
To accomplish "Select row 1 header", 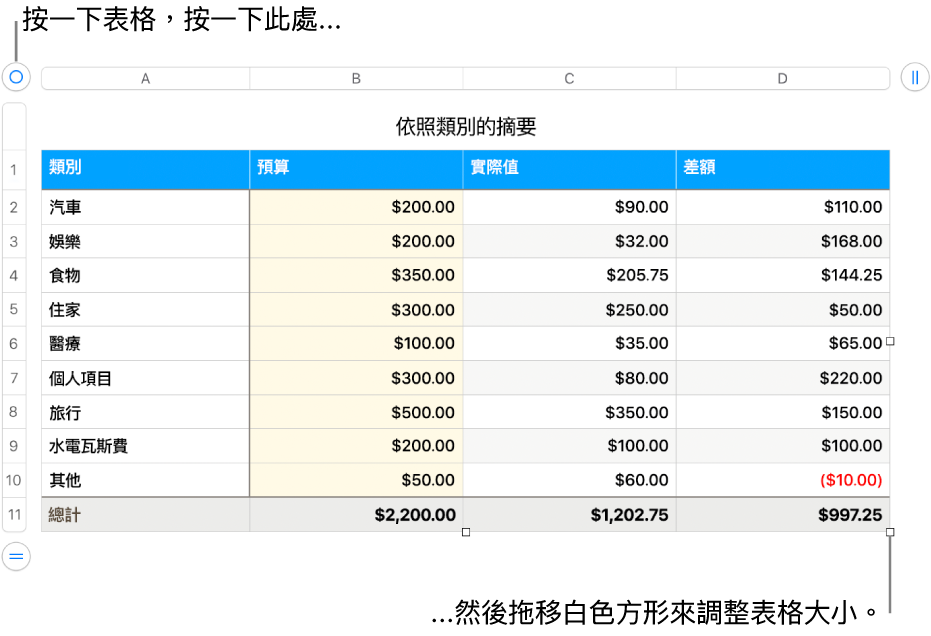I will [x=14, y=170].
